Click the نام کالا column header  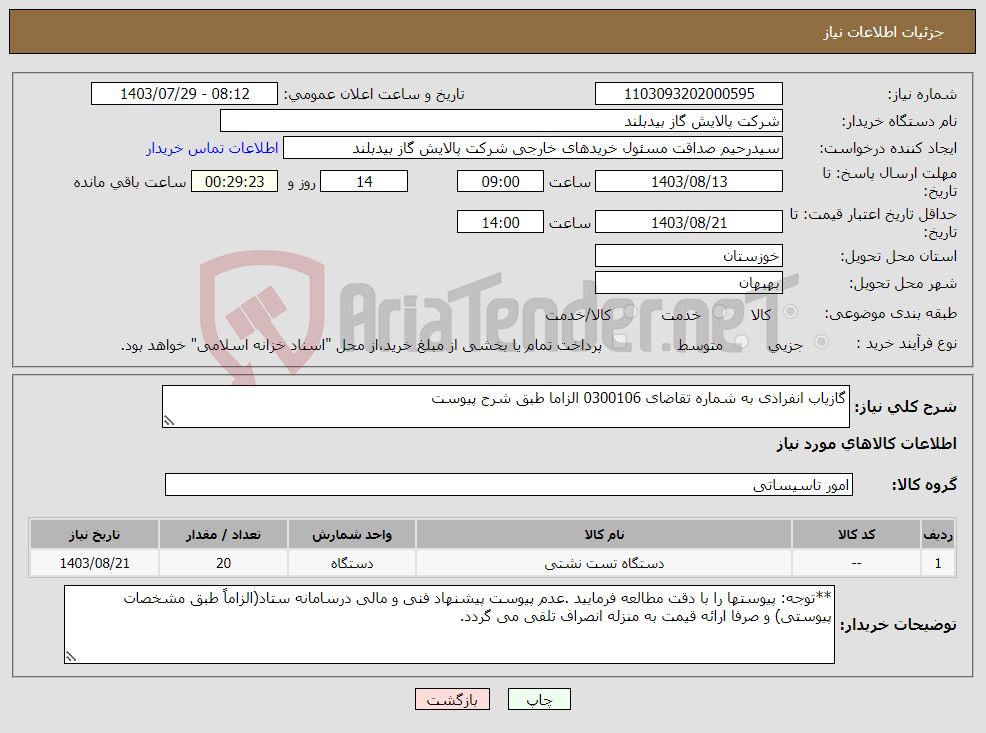(x=604, y=534)
